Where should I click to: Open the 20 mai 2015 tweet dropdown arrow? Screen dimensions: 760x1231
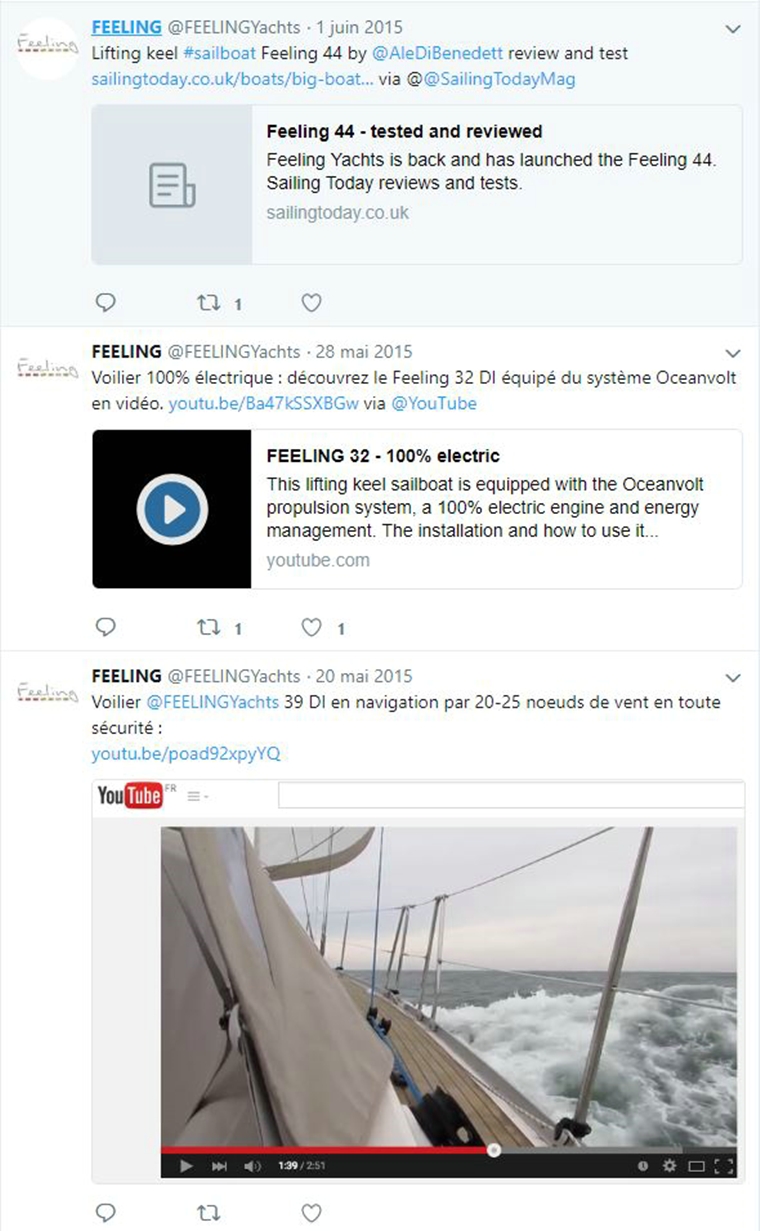(x=733, y=677)
